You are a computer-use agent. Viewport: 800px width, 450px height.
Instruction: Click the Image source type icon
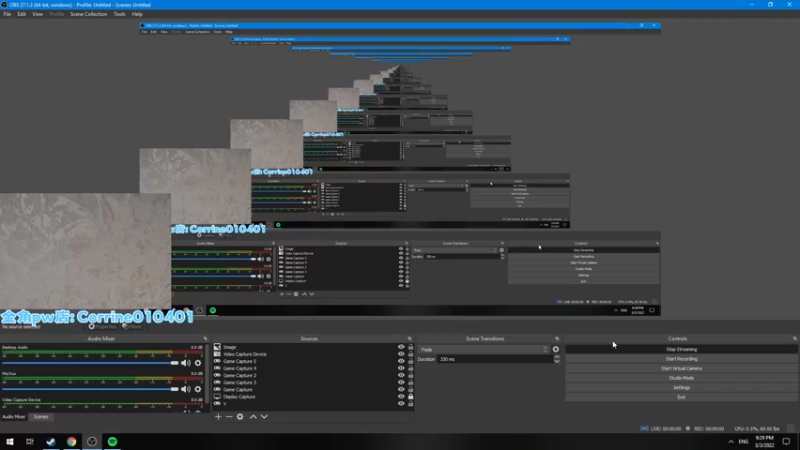point(217,347)
